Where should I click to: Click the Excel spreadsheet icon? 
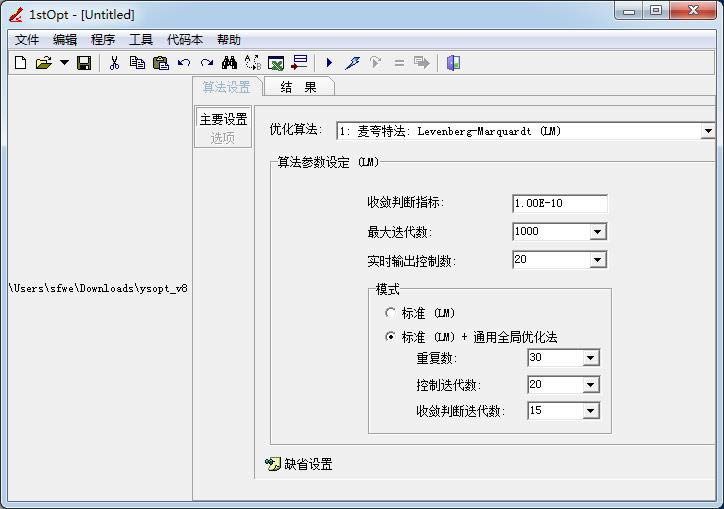coord(276,63)
